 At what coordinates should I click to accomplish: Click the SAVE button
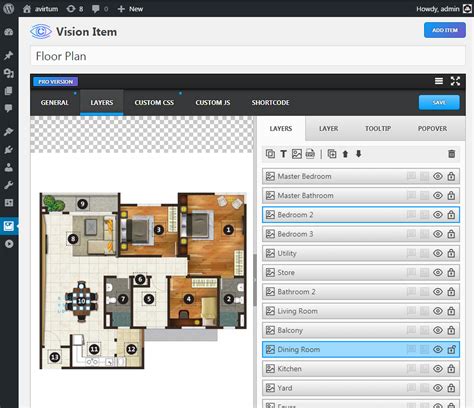click(x=439, y=102)
